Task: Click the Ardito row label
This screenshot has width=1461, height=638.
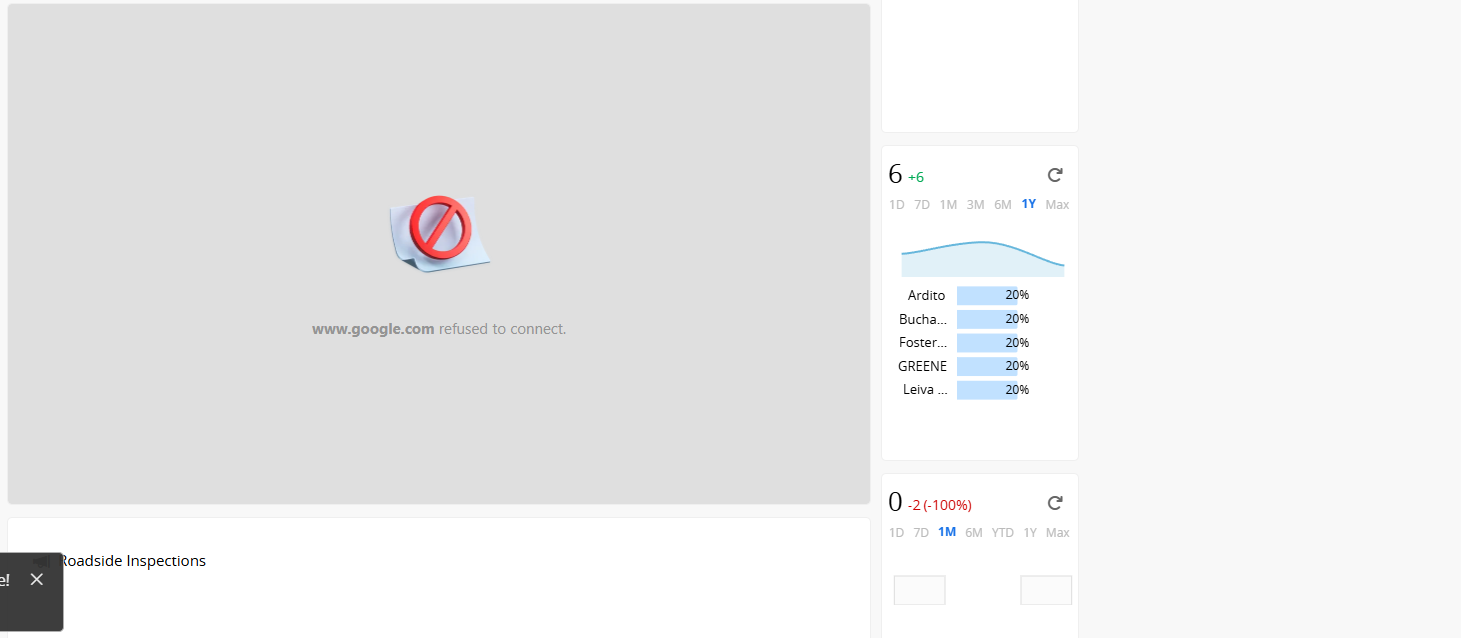Action: coord(926,295)
